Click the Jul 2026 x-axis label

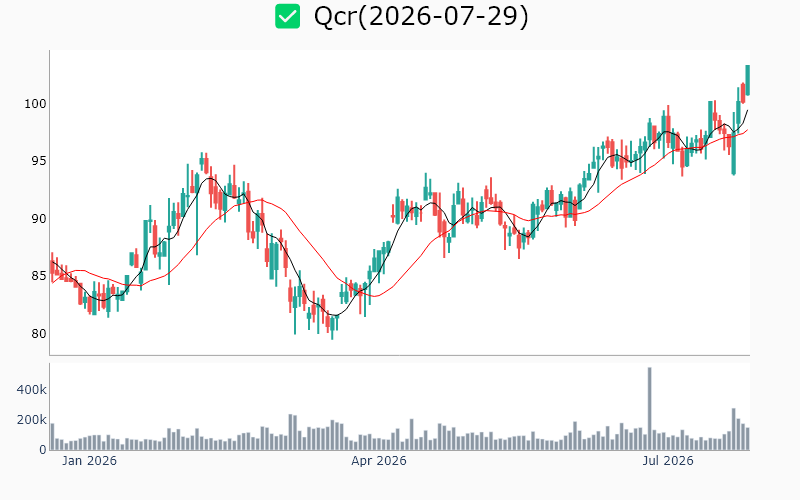tap(667, 461)
